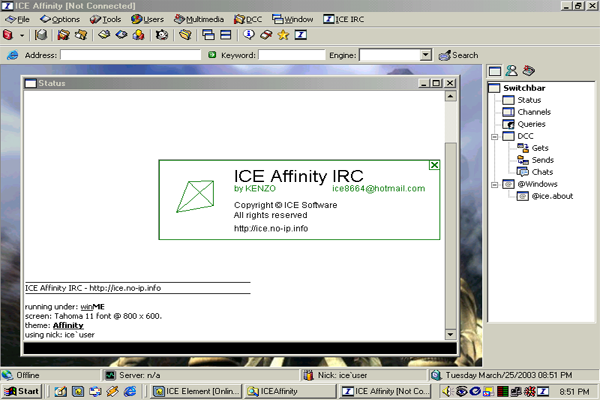This screenshot has height=400, width=600.
Task: Switch to ICEAffinity folder taskbar button
Action: tap(290, 391)
